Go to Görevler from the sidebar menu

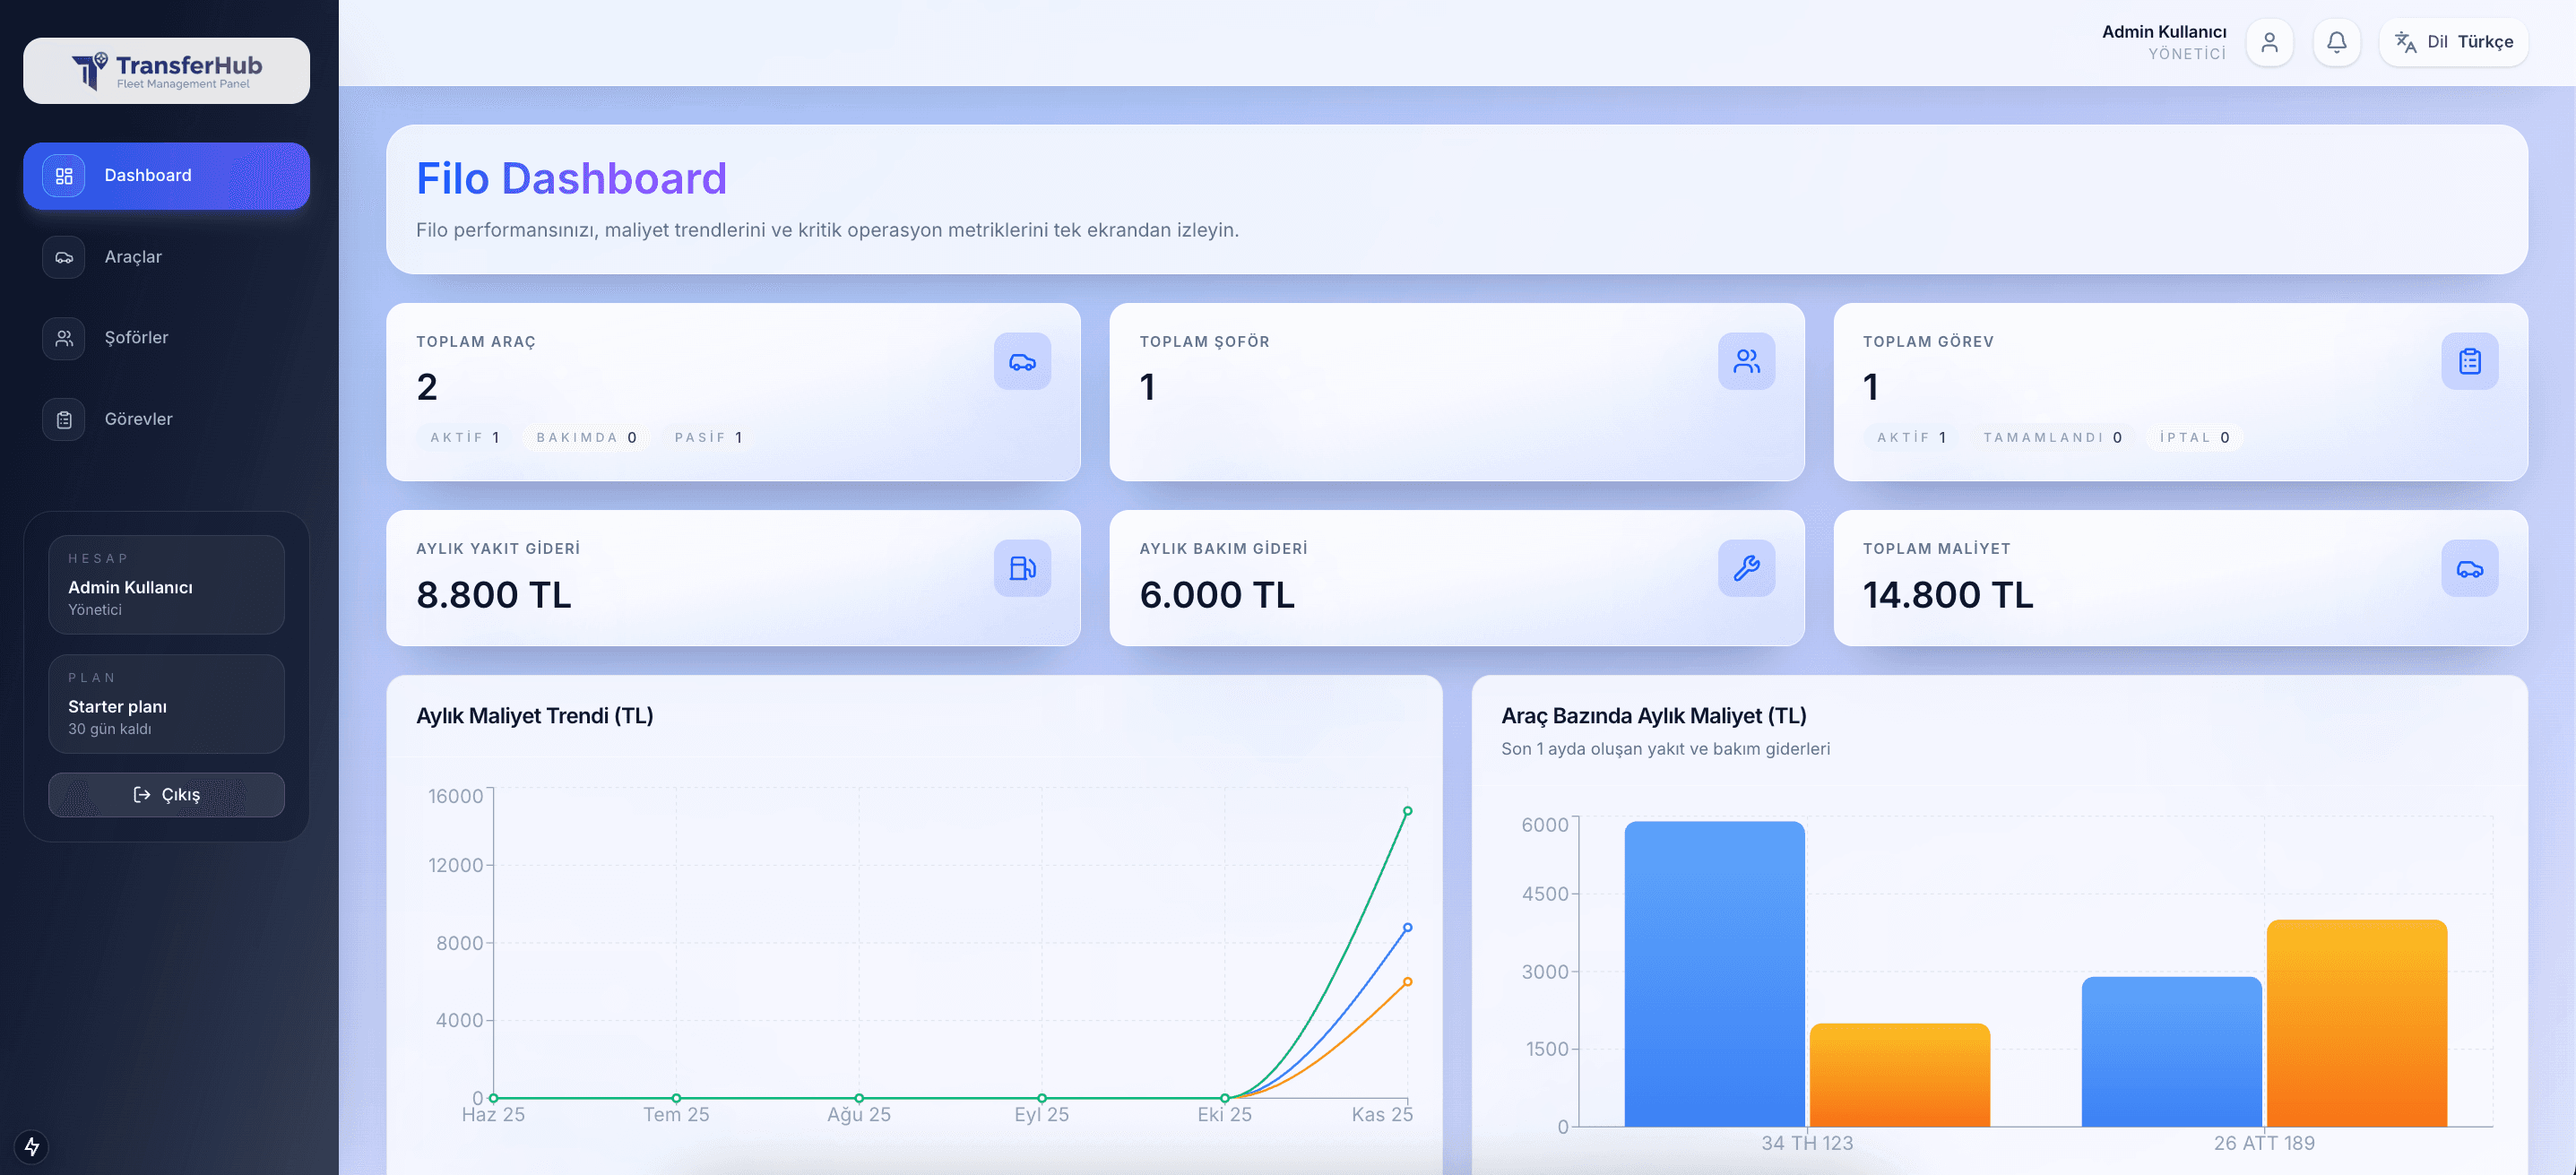138,419
